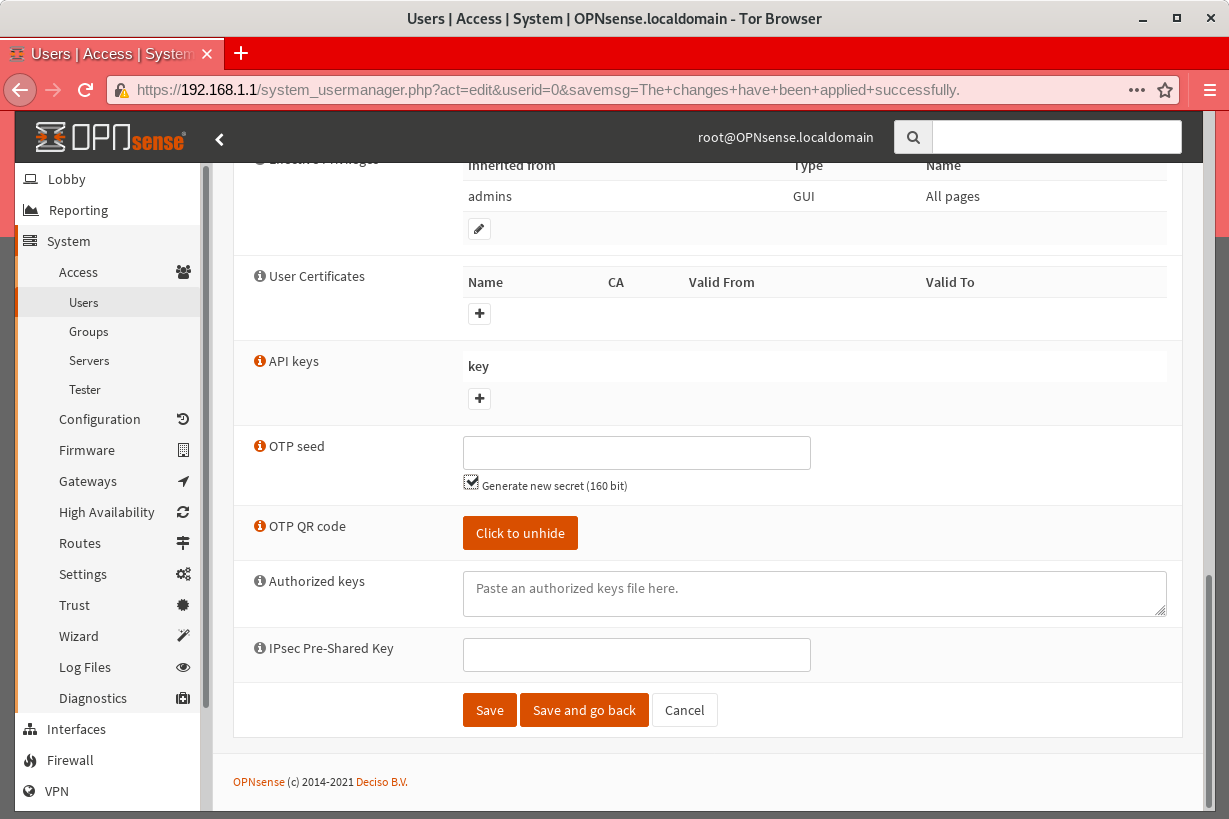Click the IPsec Pre-Shared Key field
The width and height of the screenshot is (1229, 819).
[x=636, y=655]
